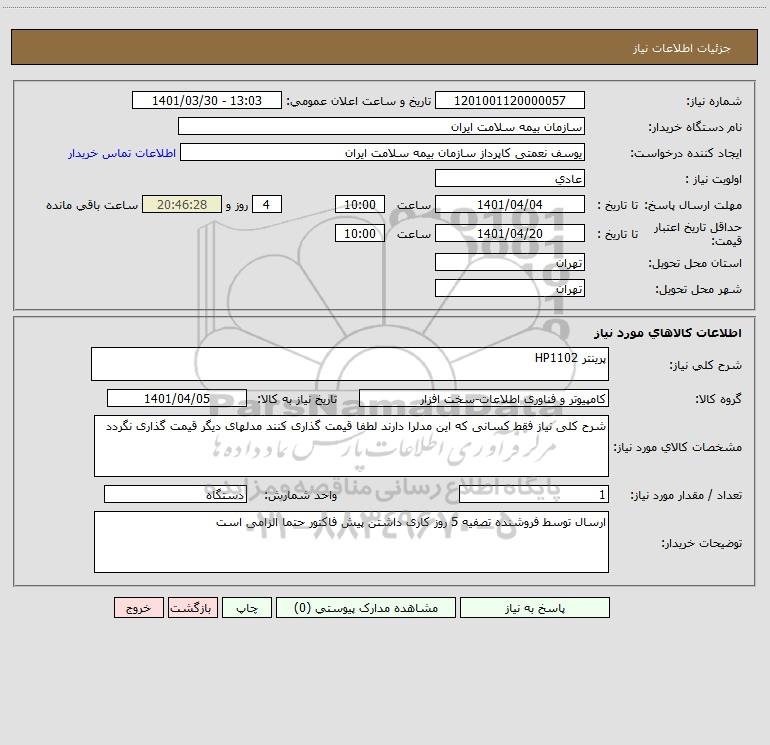Open 'مشاهده مدارک پیوستی (0)' button
The height and width of the screenshot is (745, 770).
pyautogui.click(x=366, y=607)
